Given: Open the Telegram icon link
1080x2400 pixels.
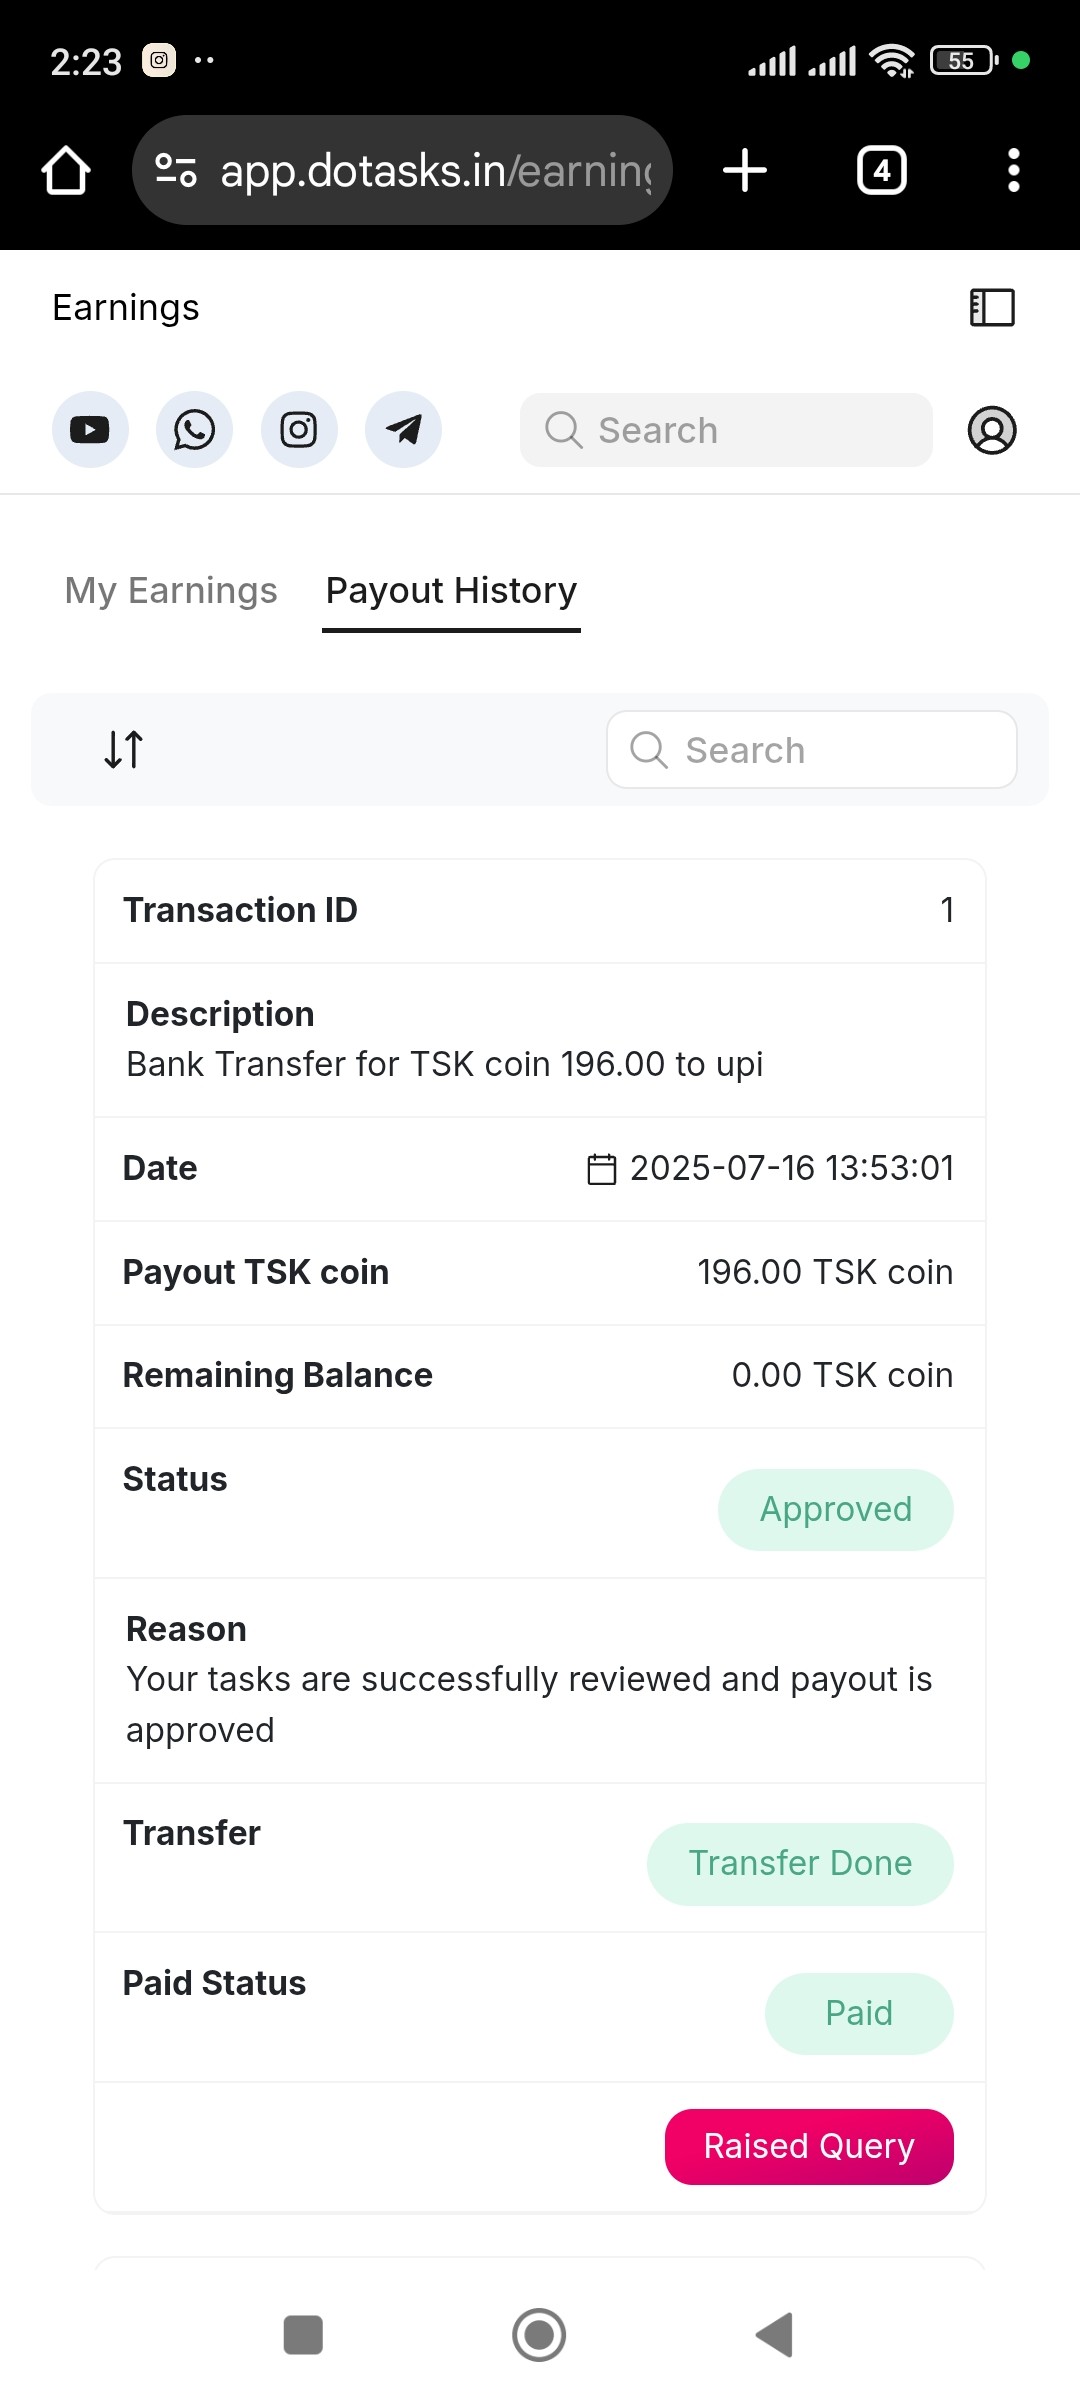Looking at the screenshot, I should (403, 430).
